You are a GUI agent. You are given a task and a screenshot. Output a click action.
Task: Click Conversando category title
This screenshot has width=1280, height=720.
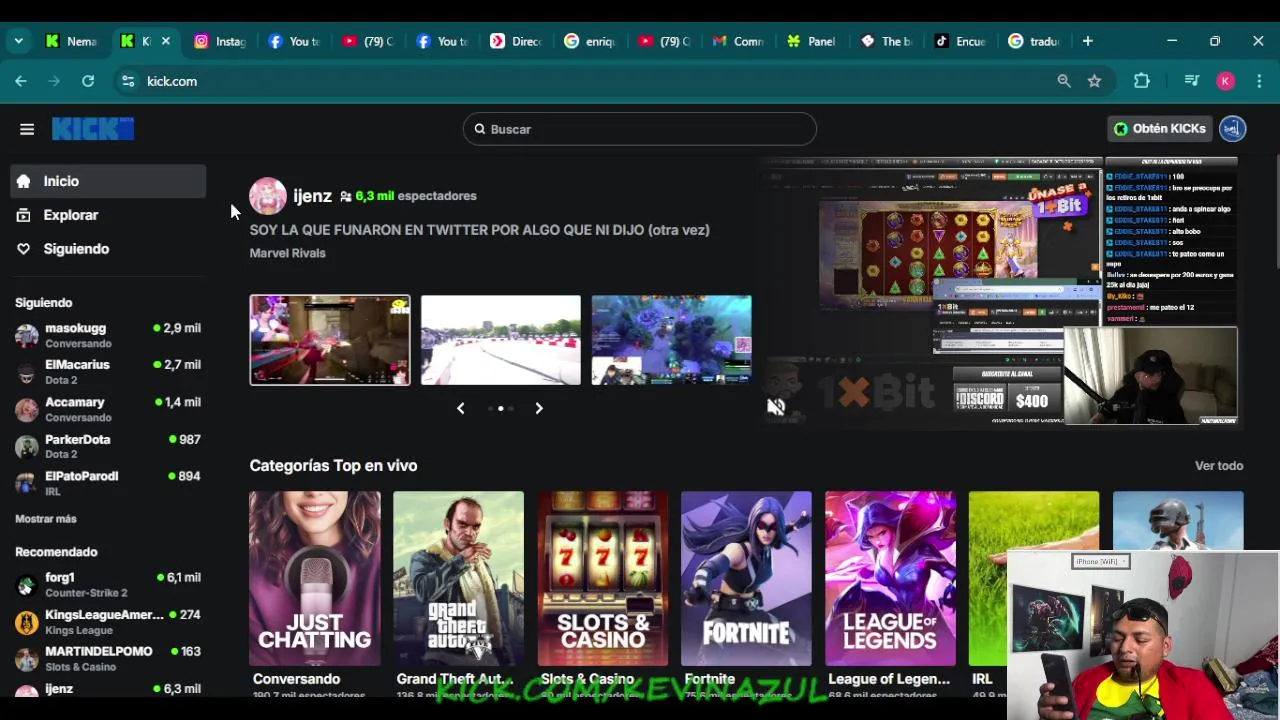coord(296,679)
